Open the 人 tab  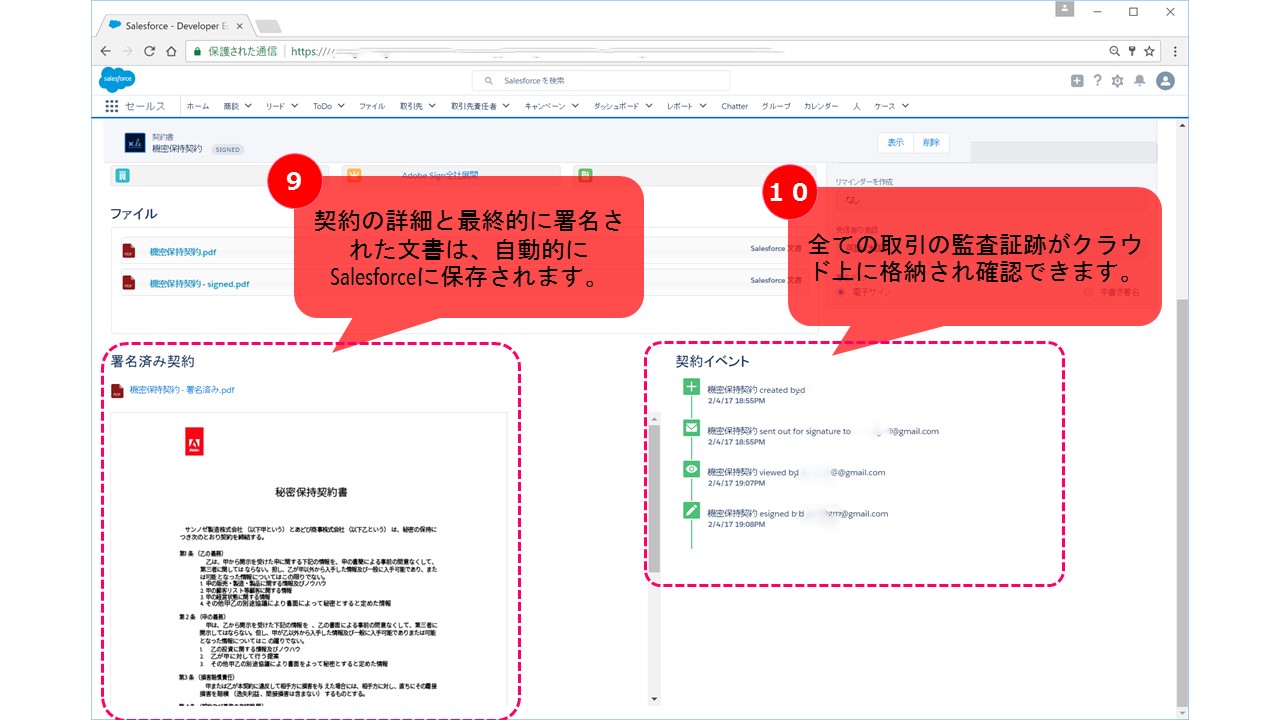pyautogui.click(x=857, y=106)
